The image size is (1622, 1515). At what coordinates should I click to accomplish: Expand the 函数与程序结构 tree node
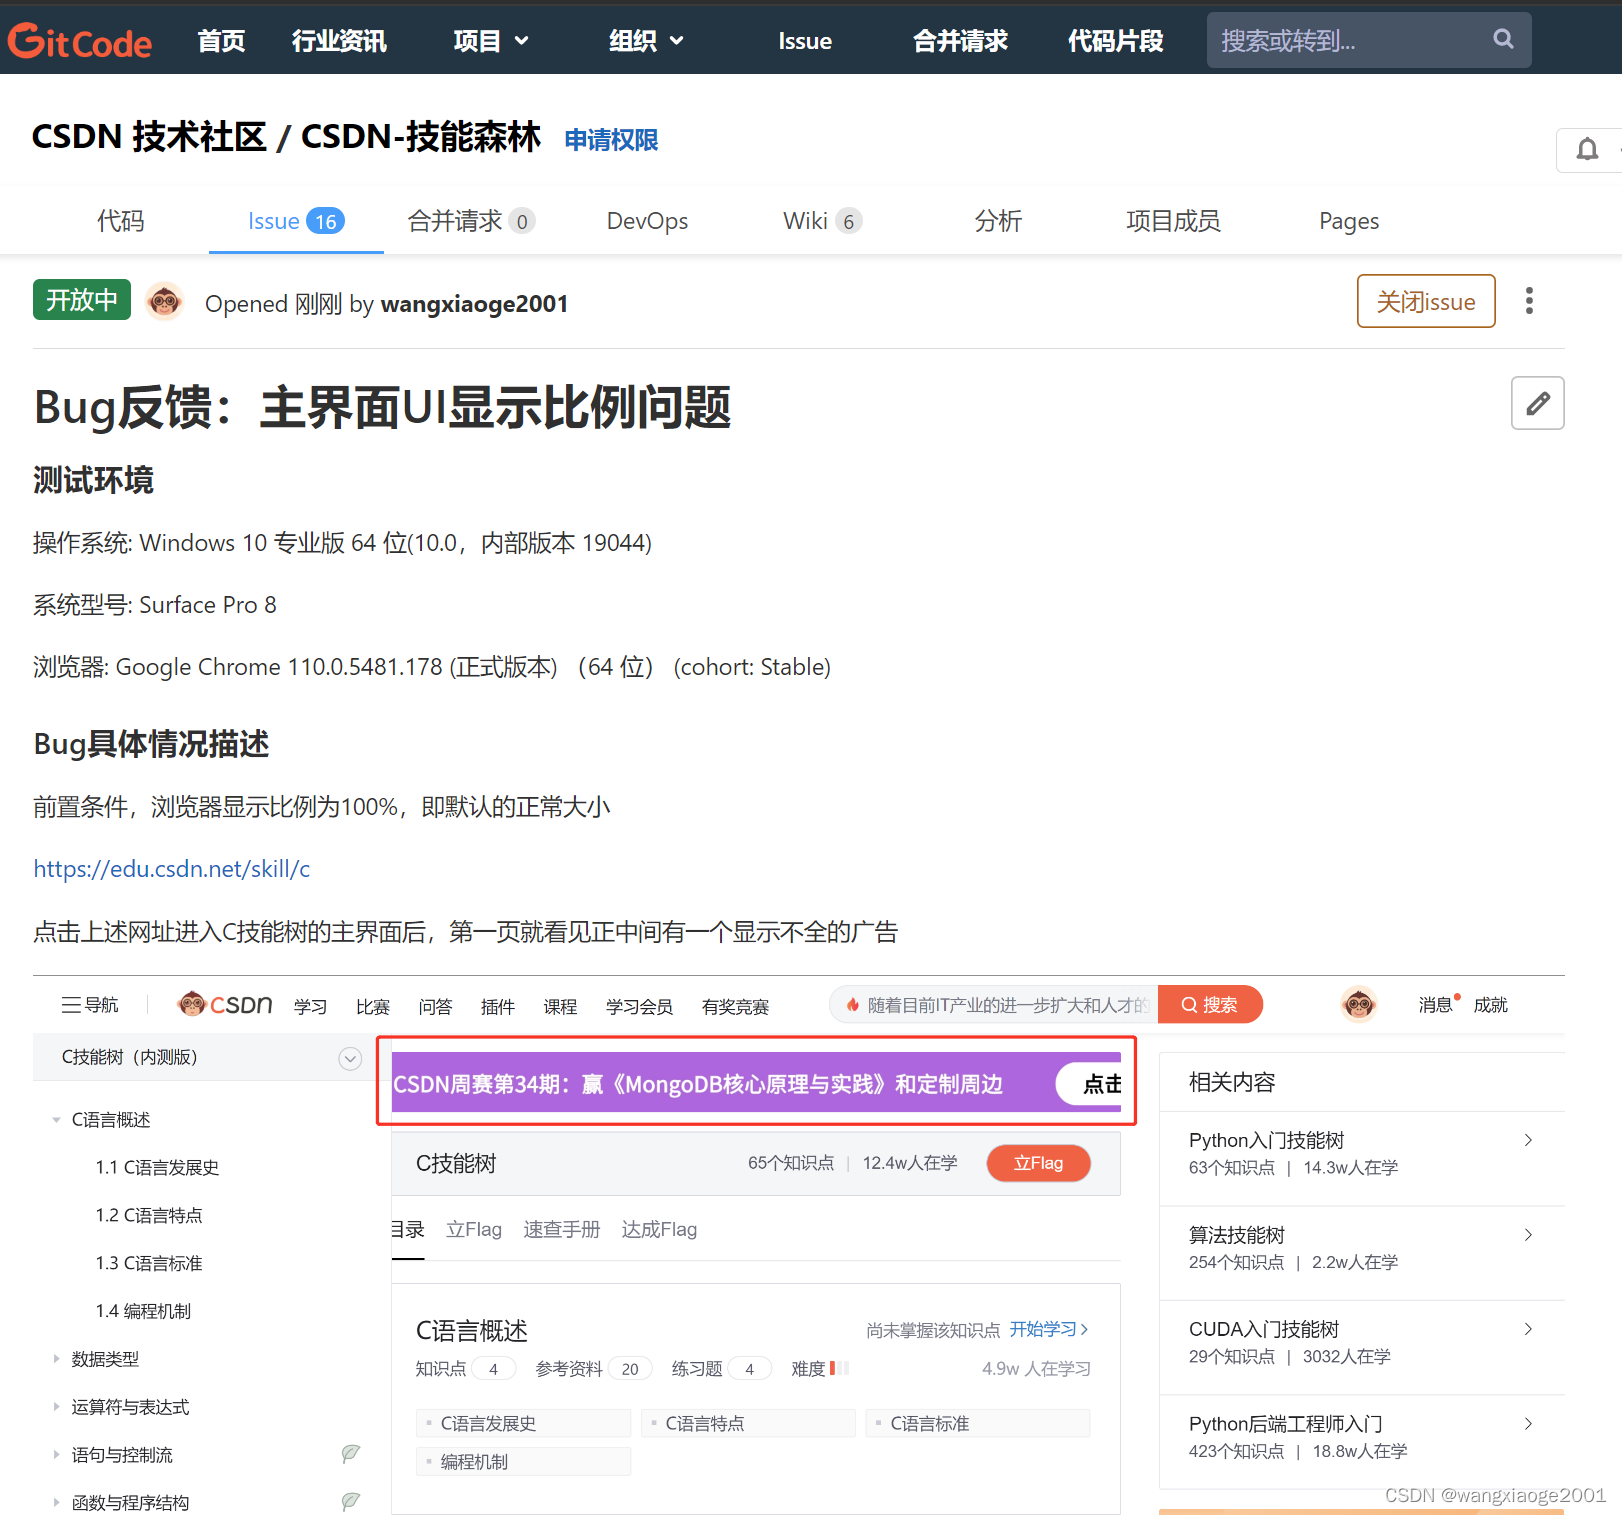[57, 1502]
